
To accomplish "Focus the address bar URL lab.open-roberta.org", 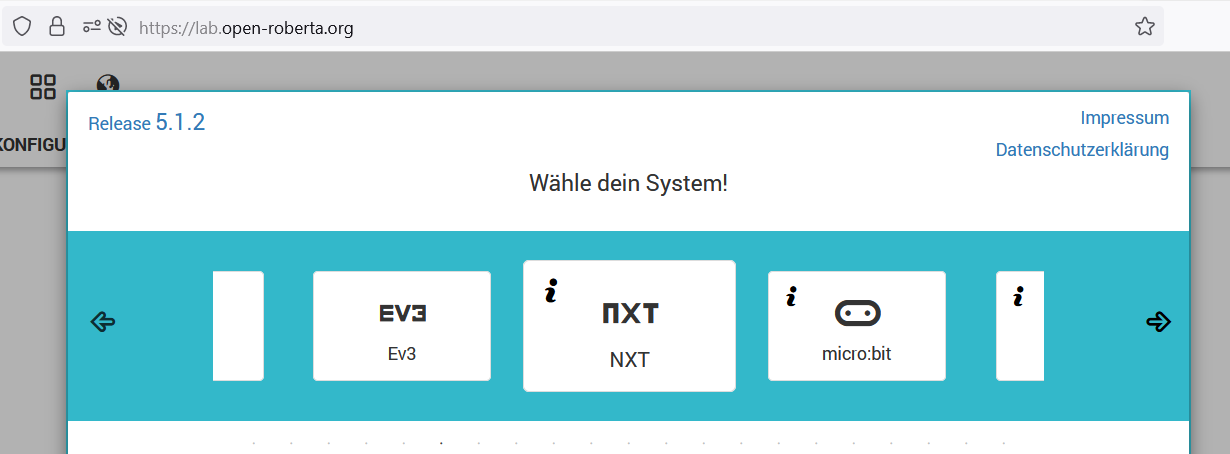I will click(246, 28).
